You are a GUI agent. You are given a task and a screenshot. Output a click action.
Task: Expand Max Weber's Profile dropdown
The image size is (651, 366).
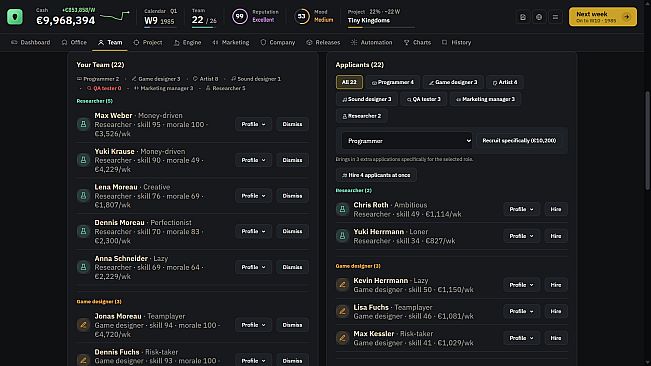click(x=253, y=124)
